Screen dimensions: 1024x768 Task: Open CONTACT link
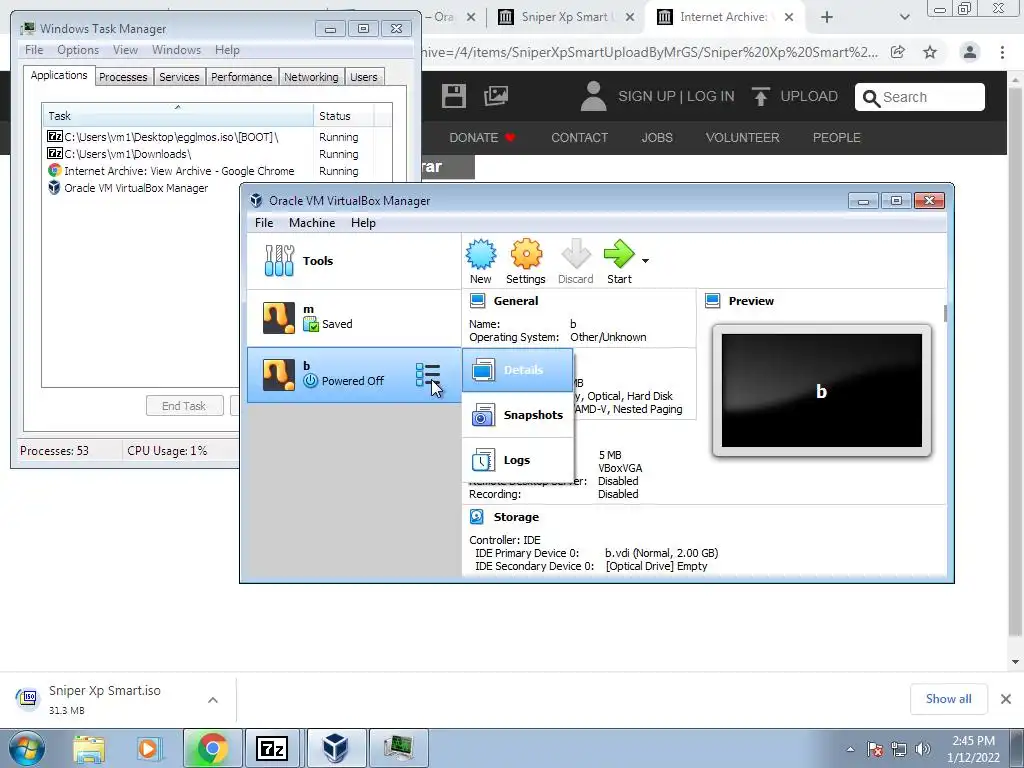(579, 138)
